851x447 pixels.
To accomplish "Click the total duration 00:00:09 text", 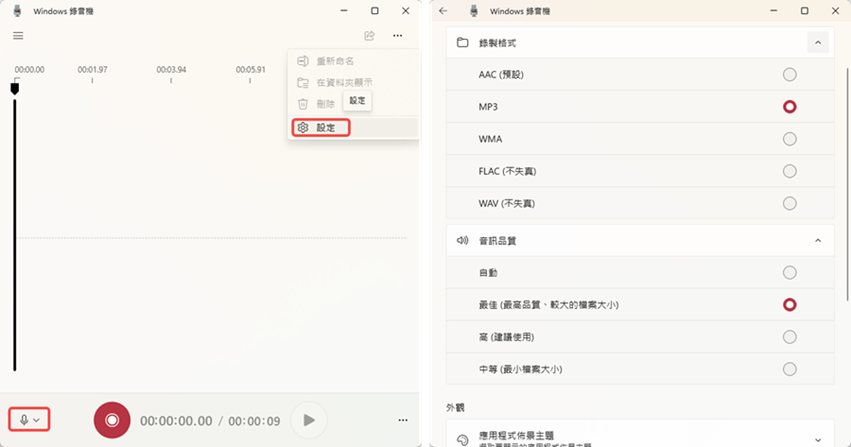I will (x=254, y=421).
